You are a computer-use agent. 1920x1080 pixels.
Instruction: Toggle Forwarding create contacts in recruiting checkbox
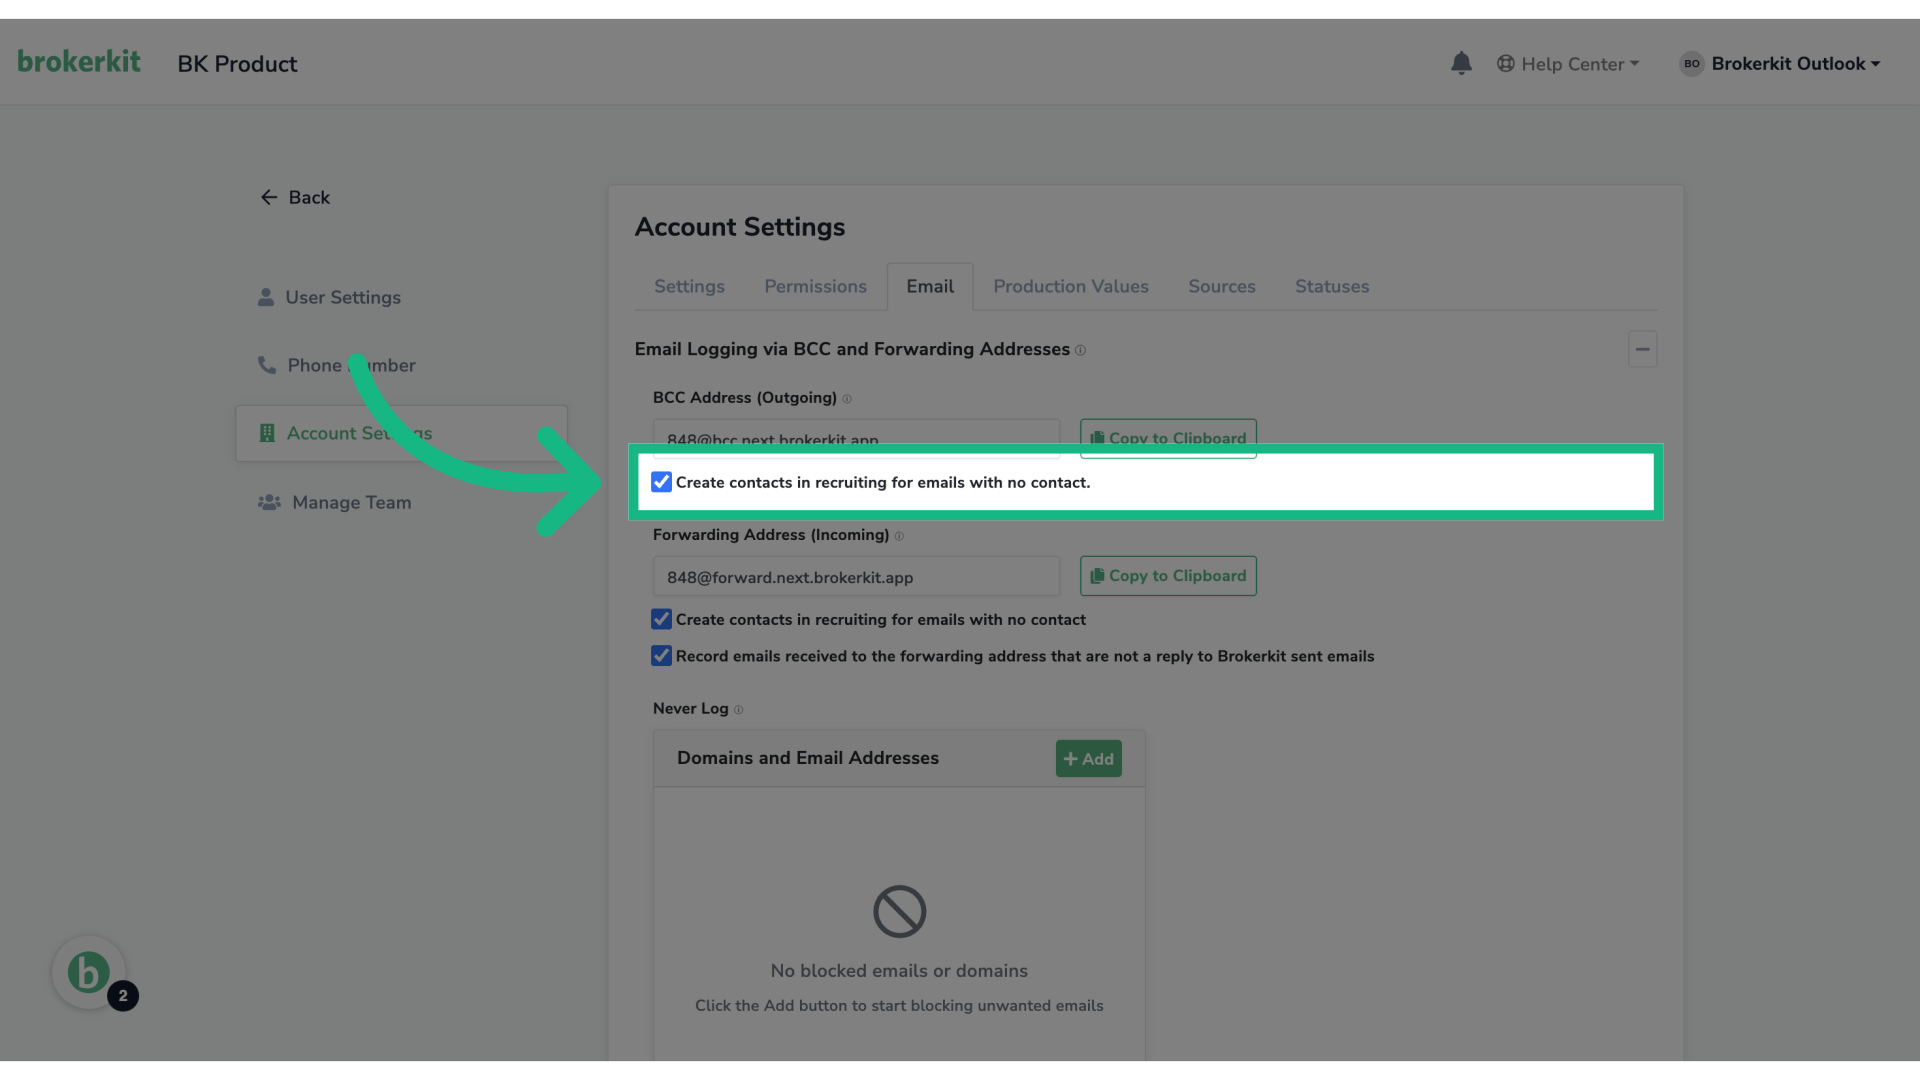pyautogui.click(x=661, y=619)
